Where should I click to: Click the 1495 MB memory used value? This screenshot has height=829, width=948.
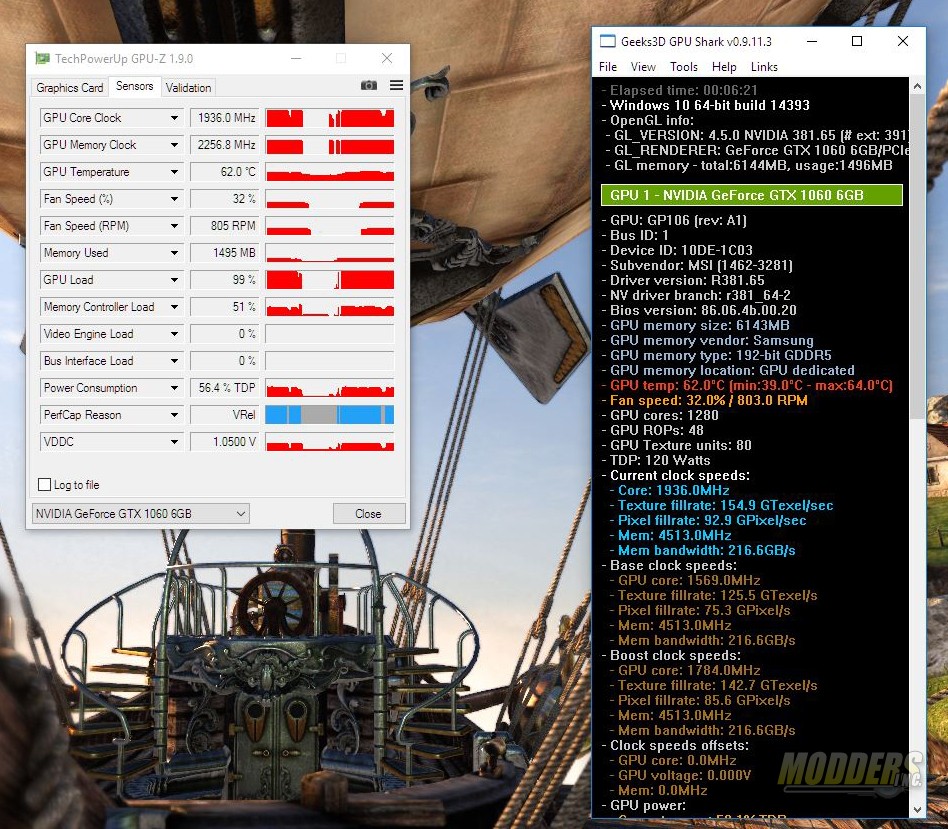pos(224,253)
